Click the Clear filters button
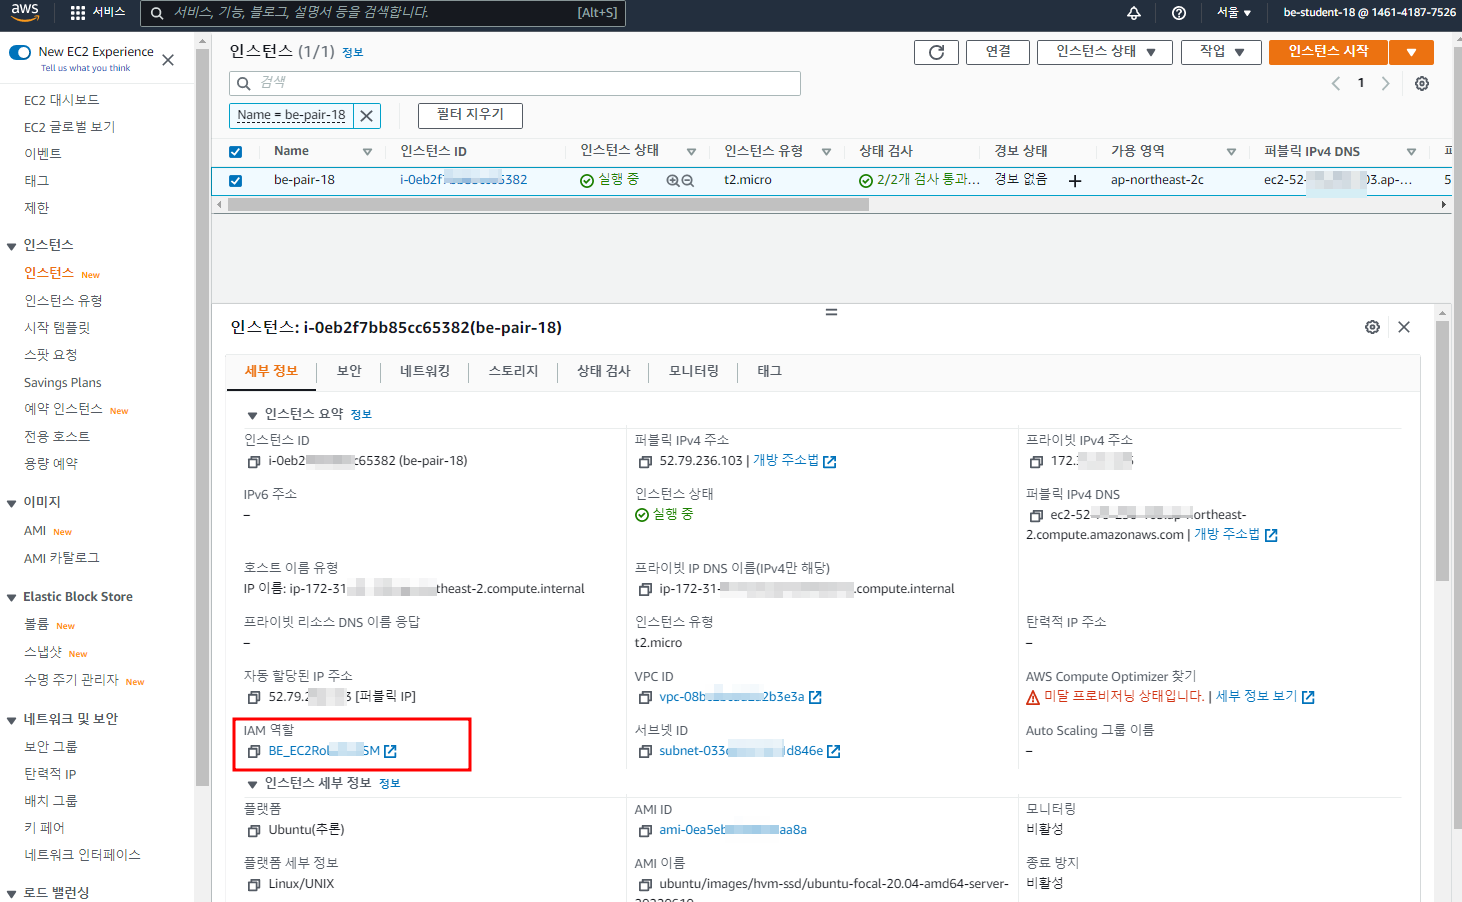 click(470, 116)
